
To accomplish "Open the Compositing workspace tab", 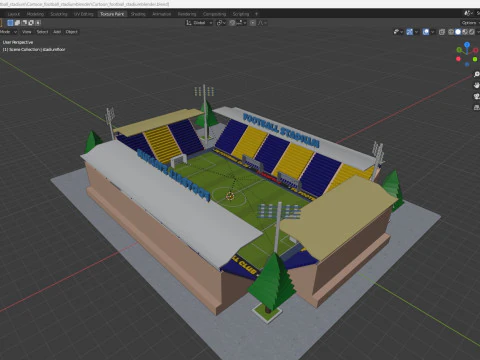I will point(214,14).
